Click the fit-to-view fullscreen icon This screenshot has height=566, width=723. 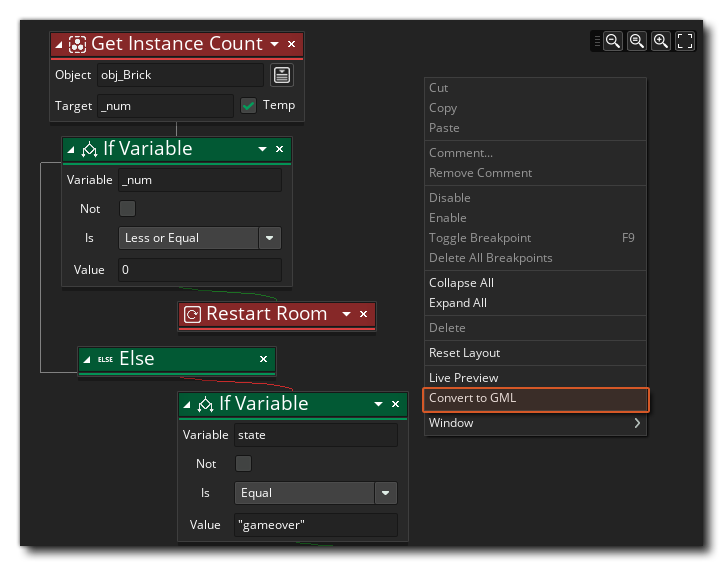click(x=685, y=41)
